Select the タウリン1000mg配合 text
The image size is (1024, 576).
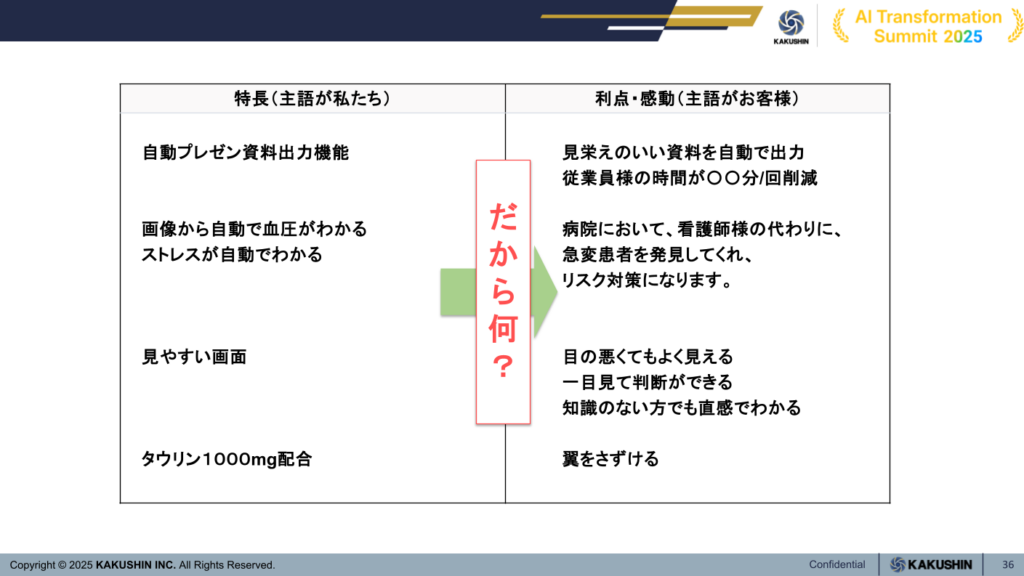[227, 459]
